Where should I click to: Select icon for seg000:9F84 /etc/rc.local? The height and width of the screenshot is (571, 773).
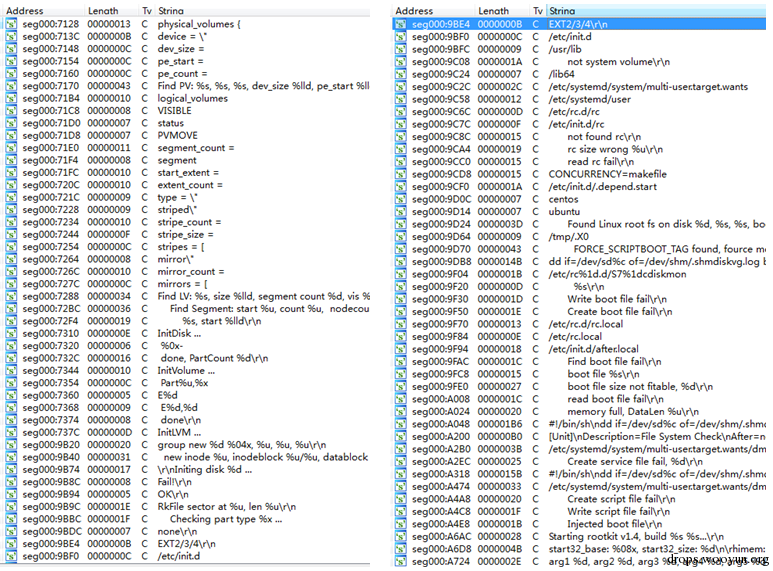401,336
